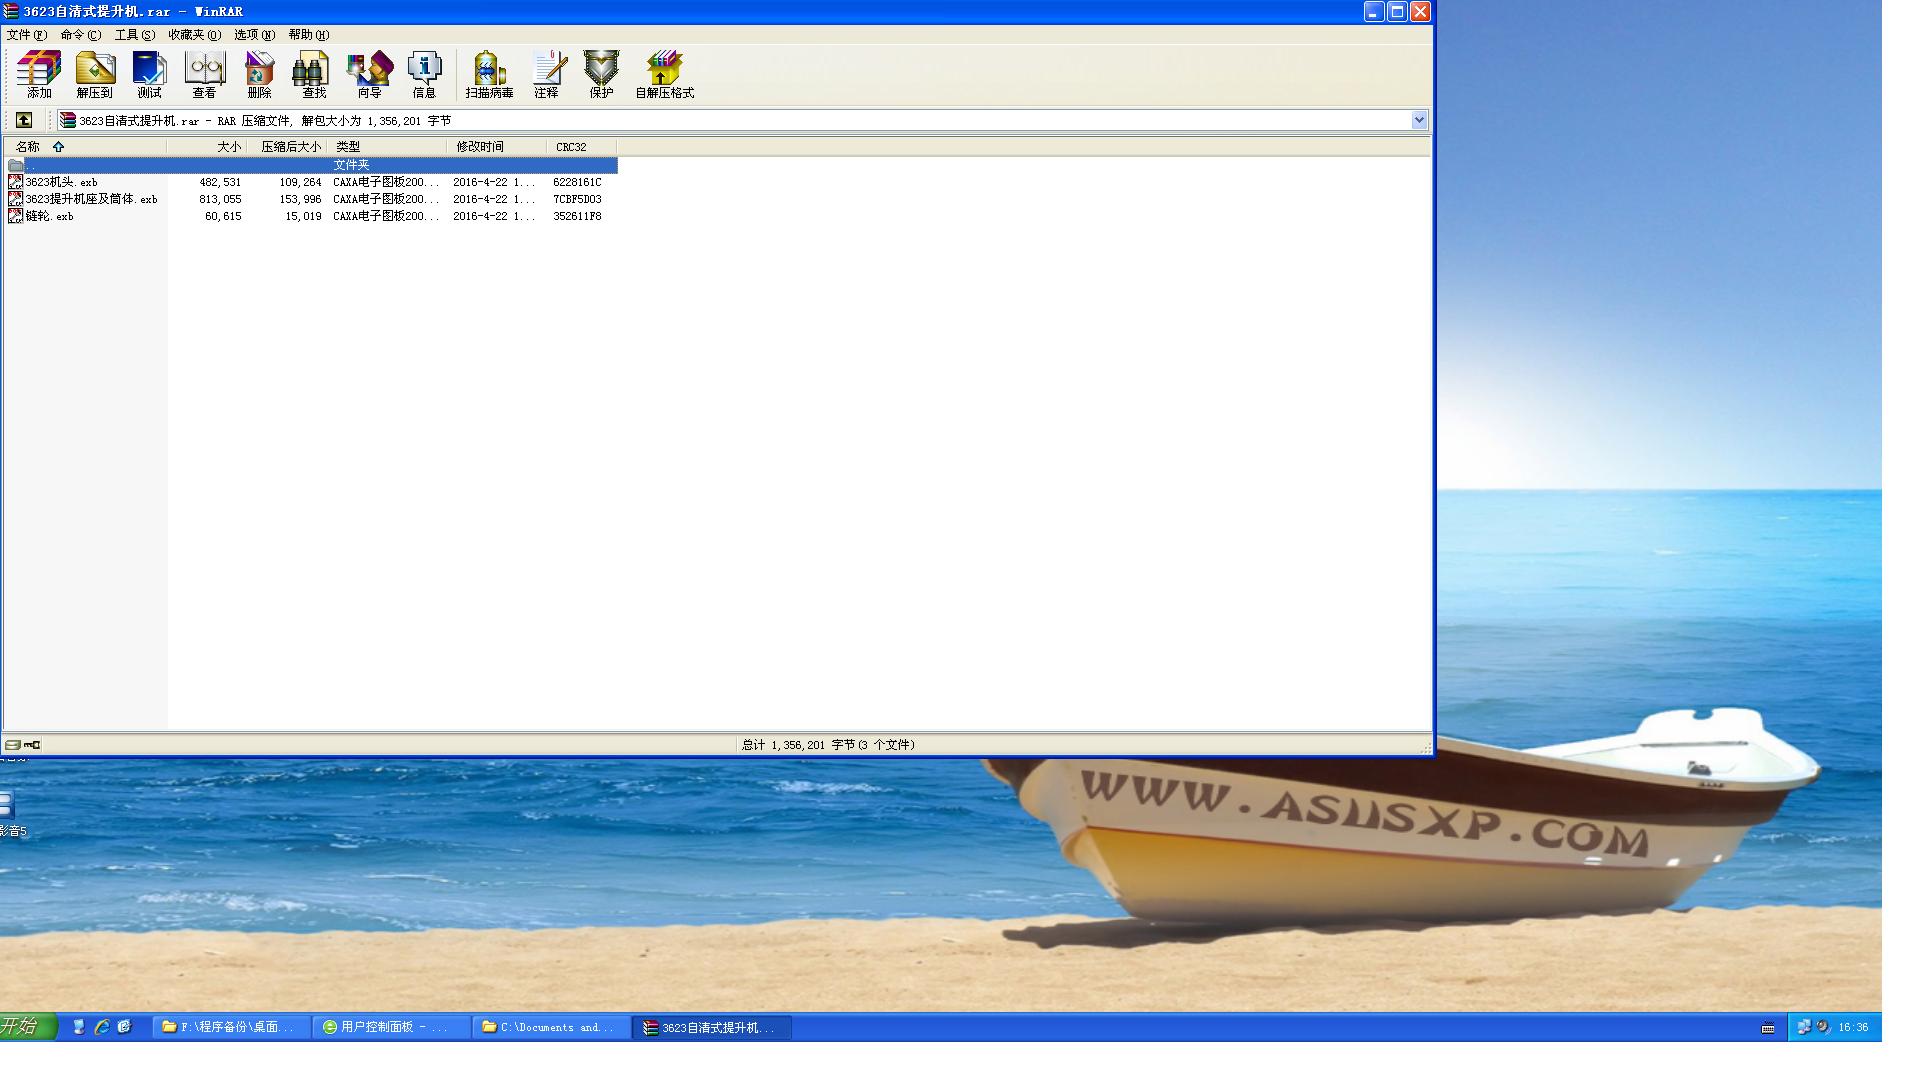The height and width of the screenshot is (1080, 1920).
Task: Launch the Wizard (向导) icon
Action: click(x=369, y=75)
